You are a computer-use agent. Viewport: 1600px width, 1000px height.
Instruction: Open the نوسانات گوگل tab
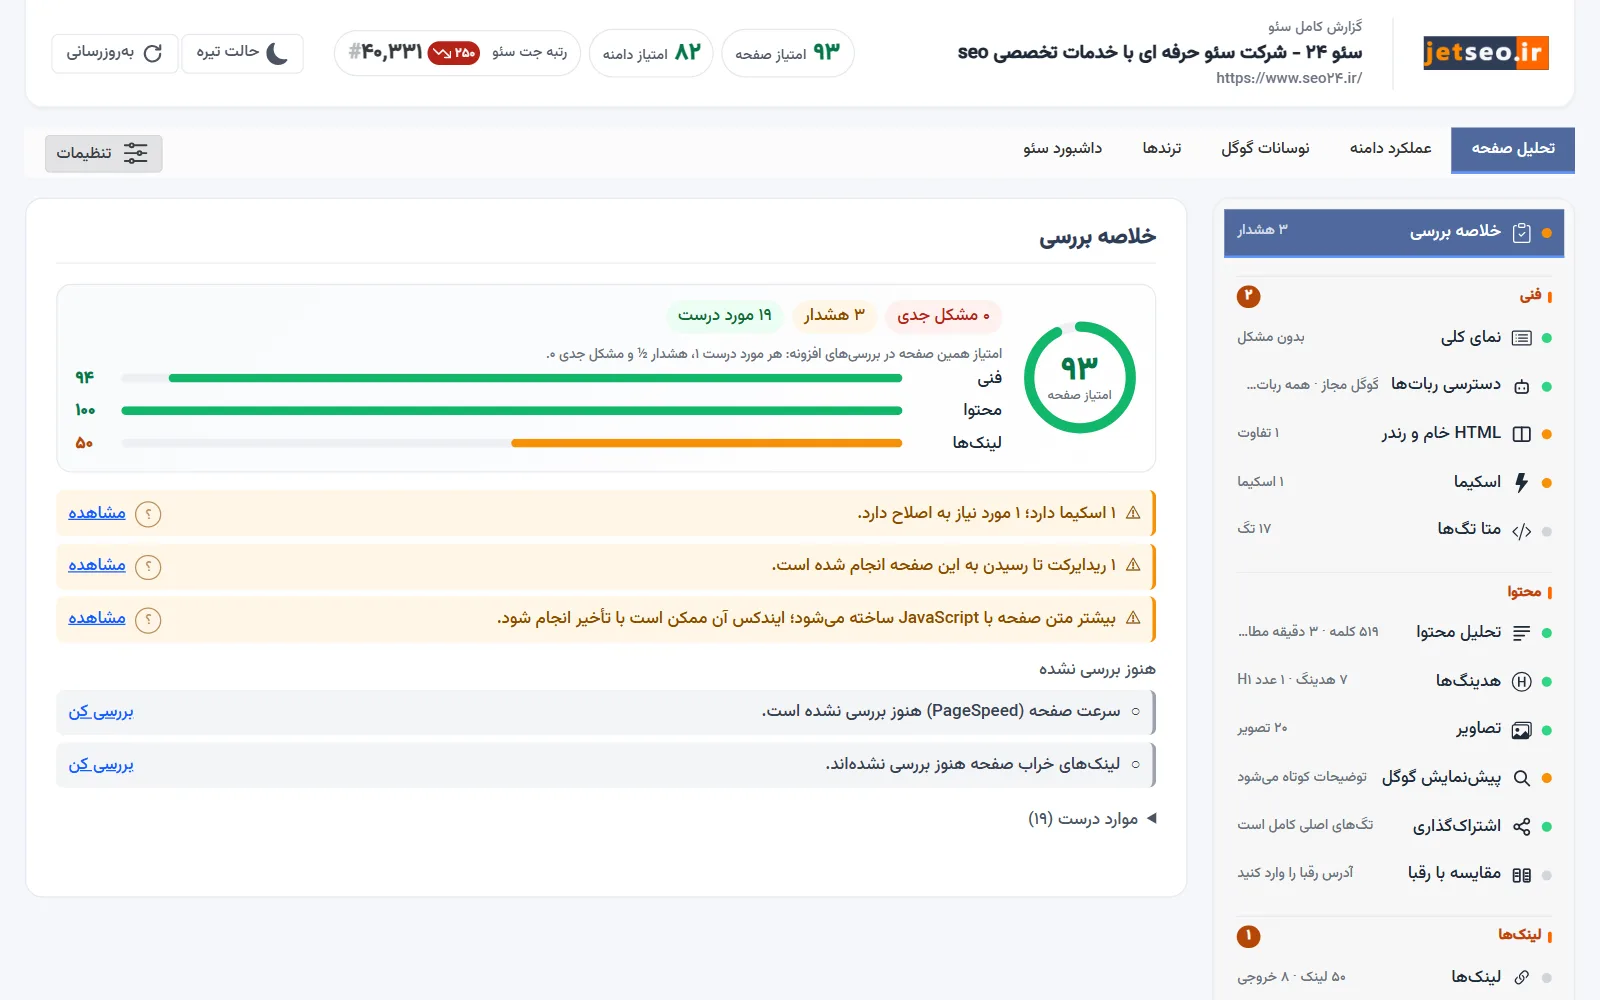coord(1265,149)
